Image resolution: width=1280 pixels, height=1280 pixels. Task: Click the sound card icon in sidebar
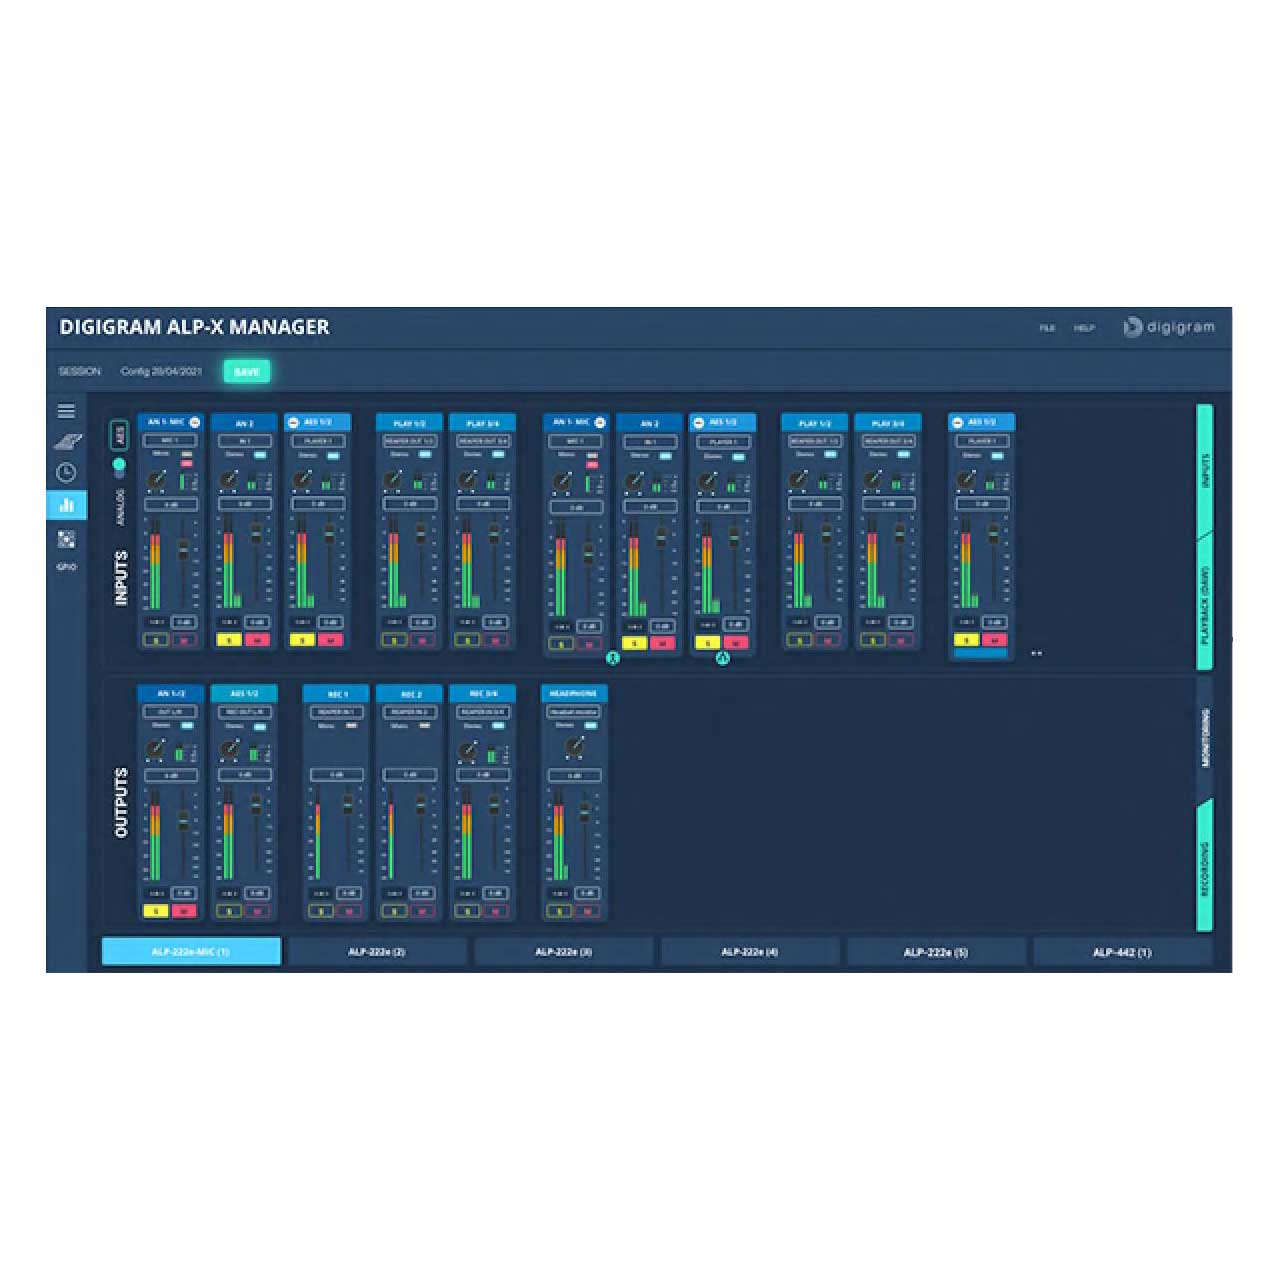click(66, 441)
